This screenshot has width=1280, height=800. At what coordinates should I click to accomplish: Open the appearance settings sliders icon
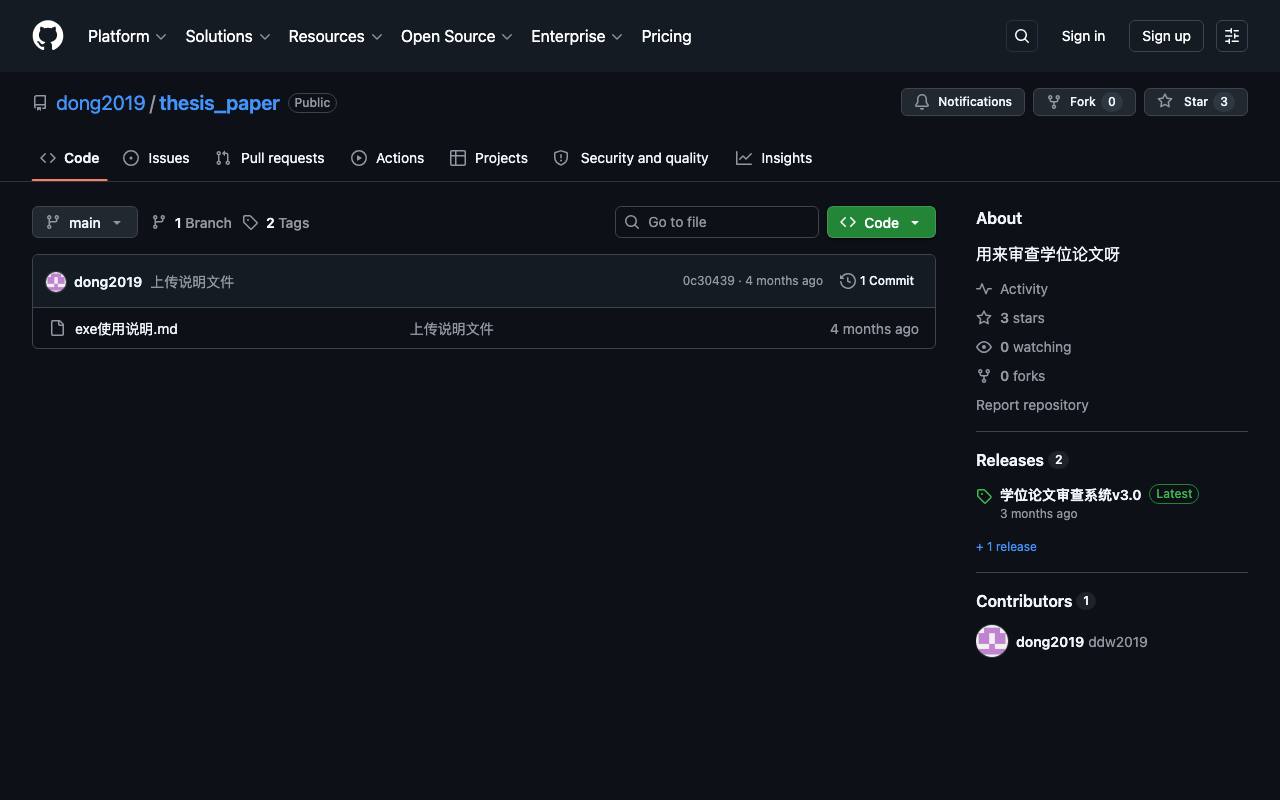point(1232,36)
